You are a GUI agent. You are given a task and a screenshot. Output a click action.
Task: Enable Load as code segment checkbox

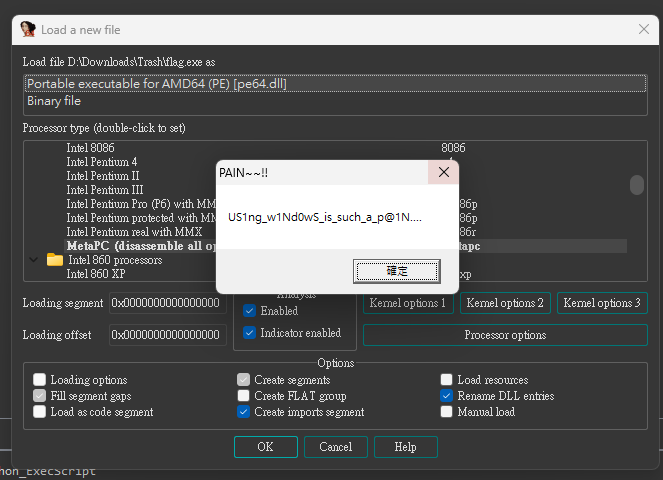39,411
